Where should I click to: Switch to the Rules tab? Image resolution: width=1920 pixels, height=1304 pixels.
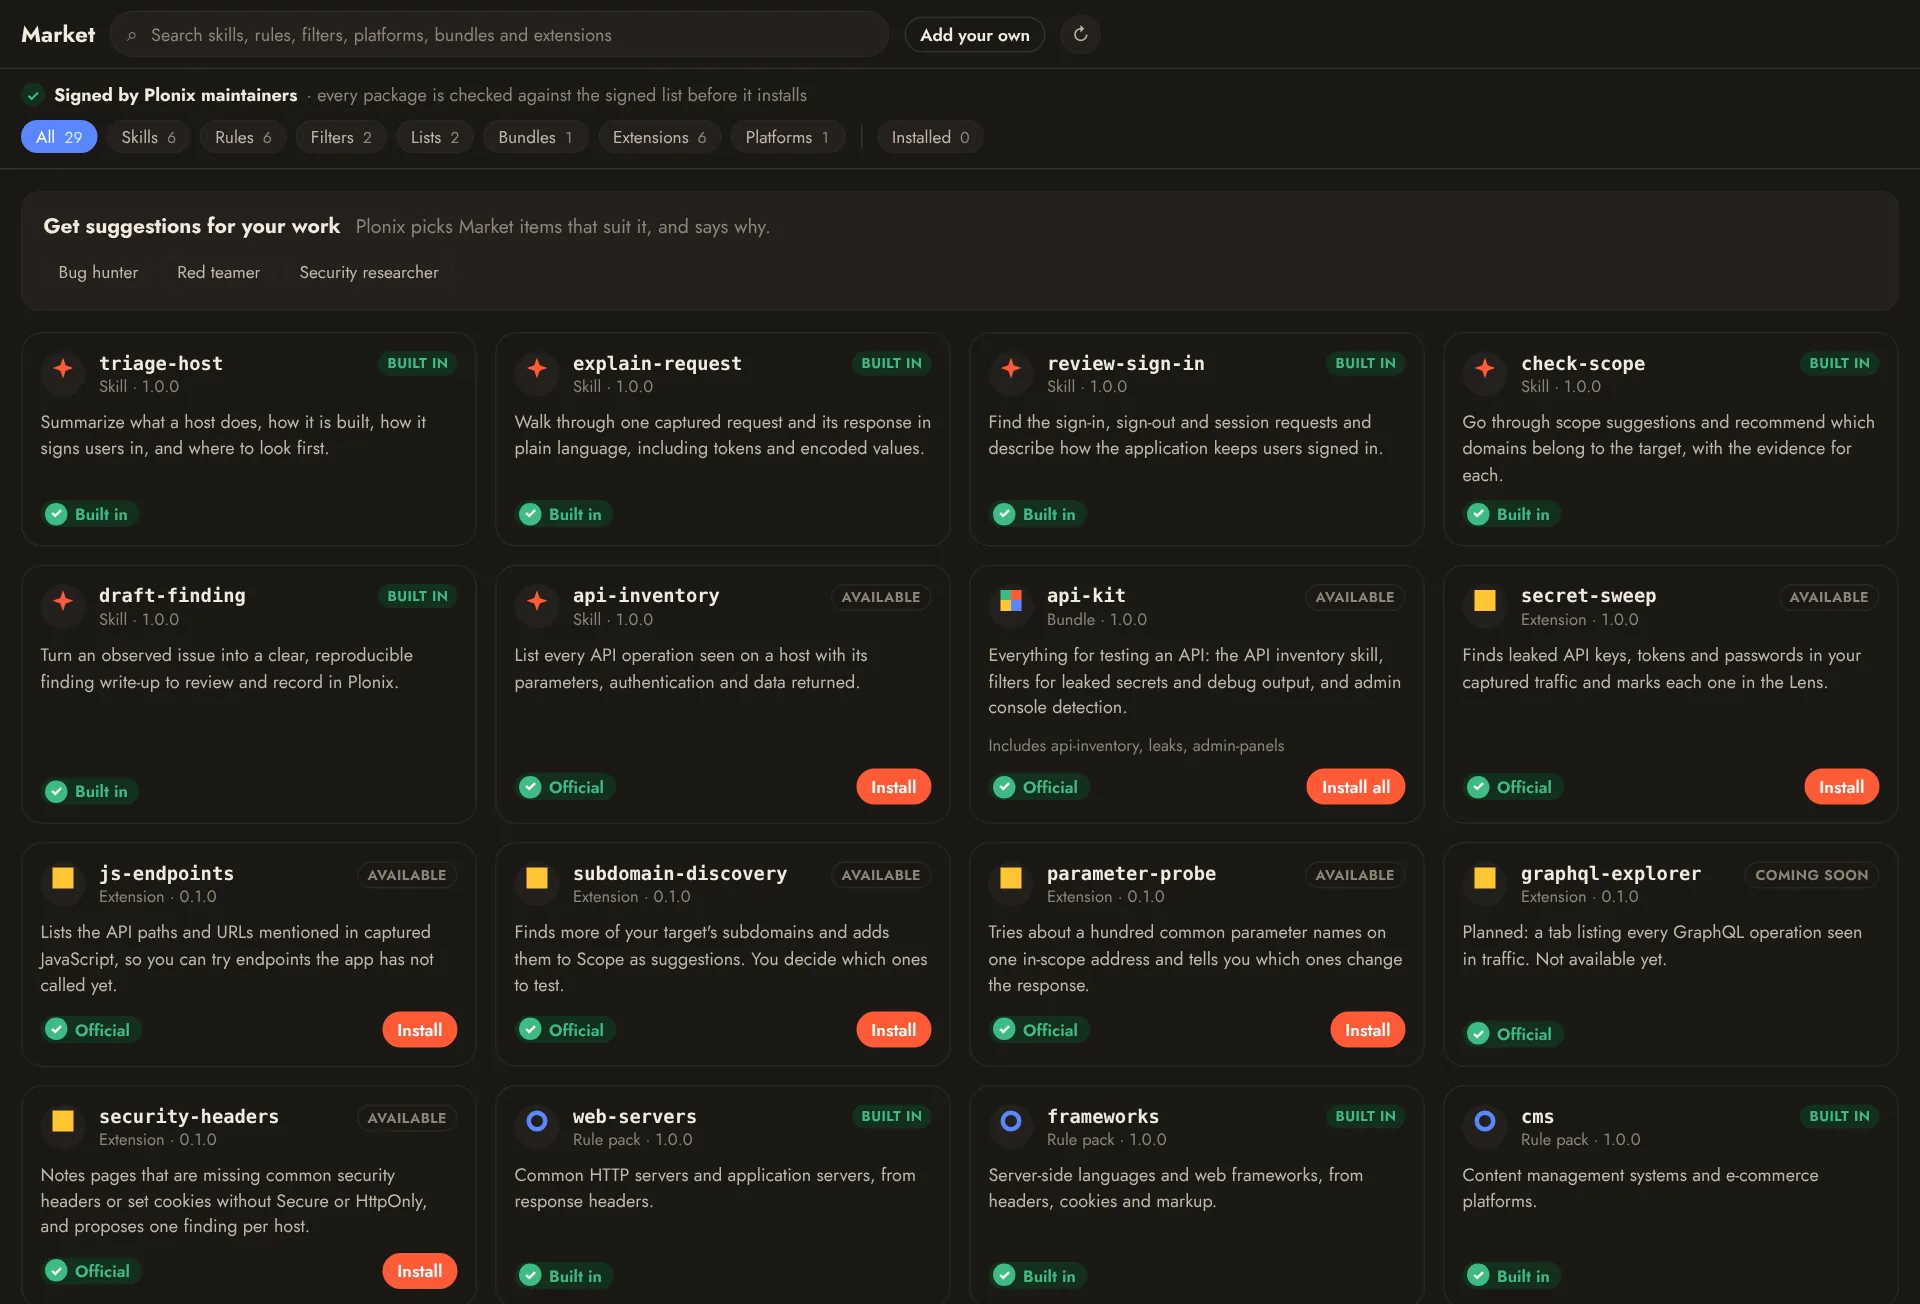pyautogui.click(x=243, y=137)
